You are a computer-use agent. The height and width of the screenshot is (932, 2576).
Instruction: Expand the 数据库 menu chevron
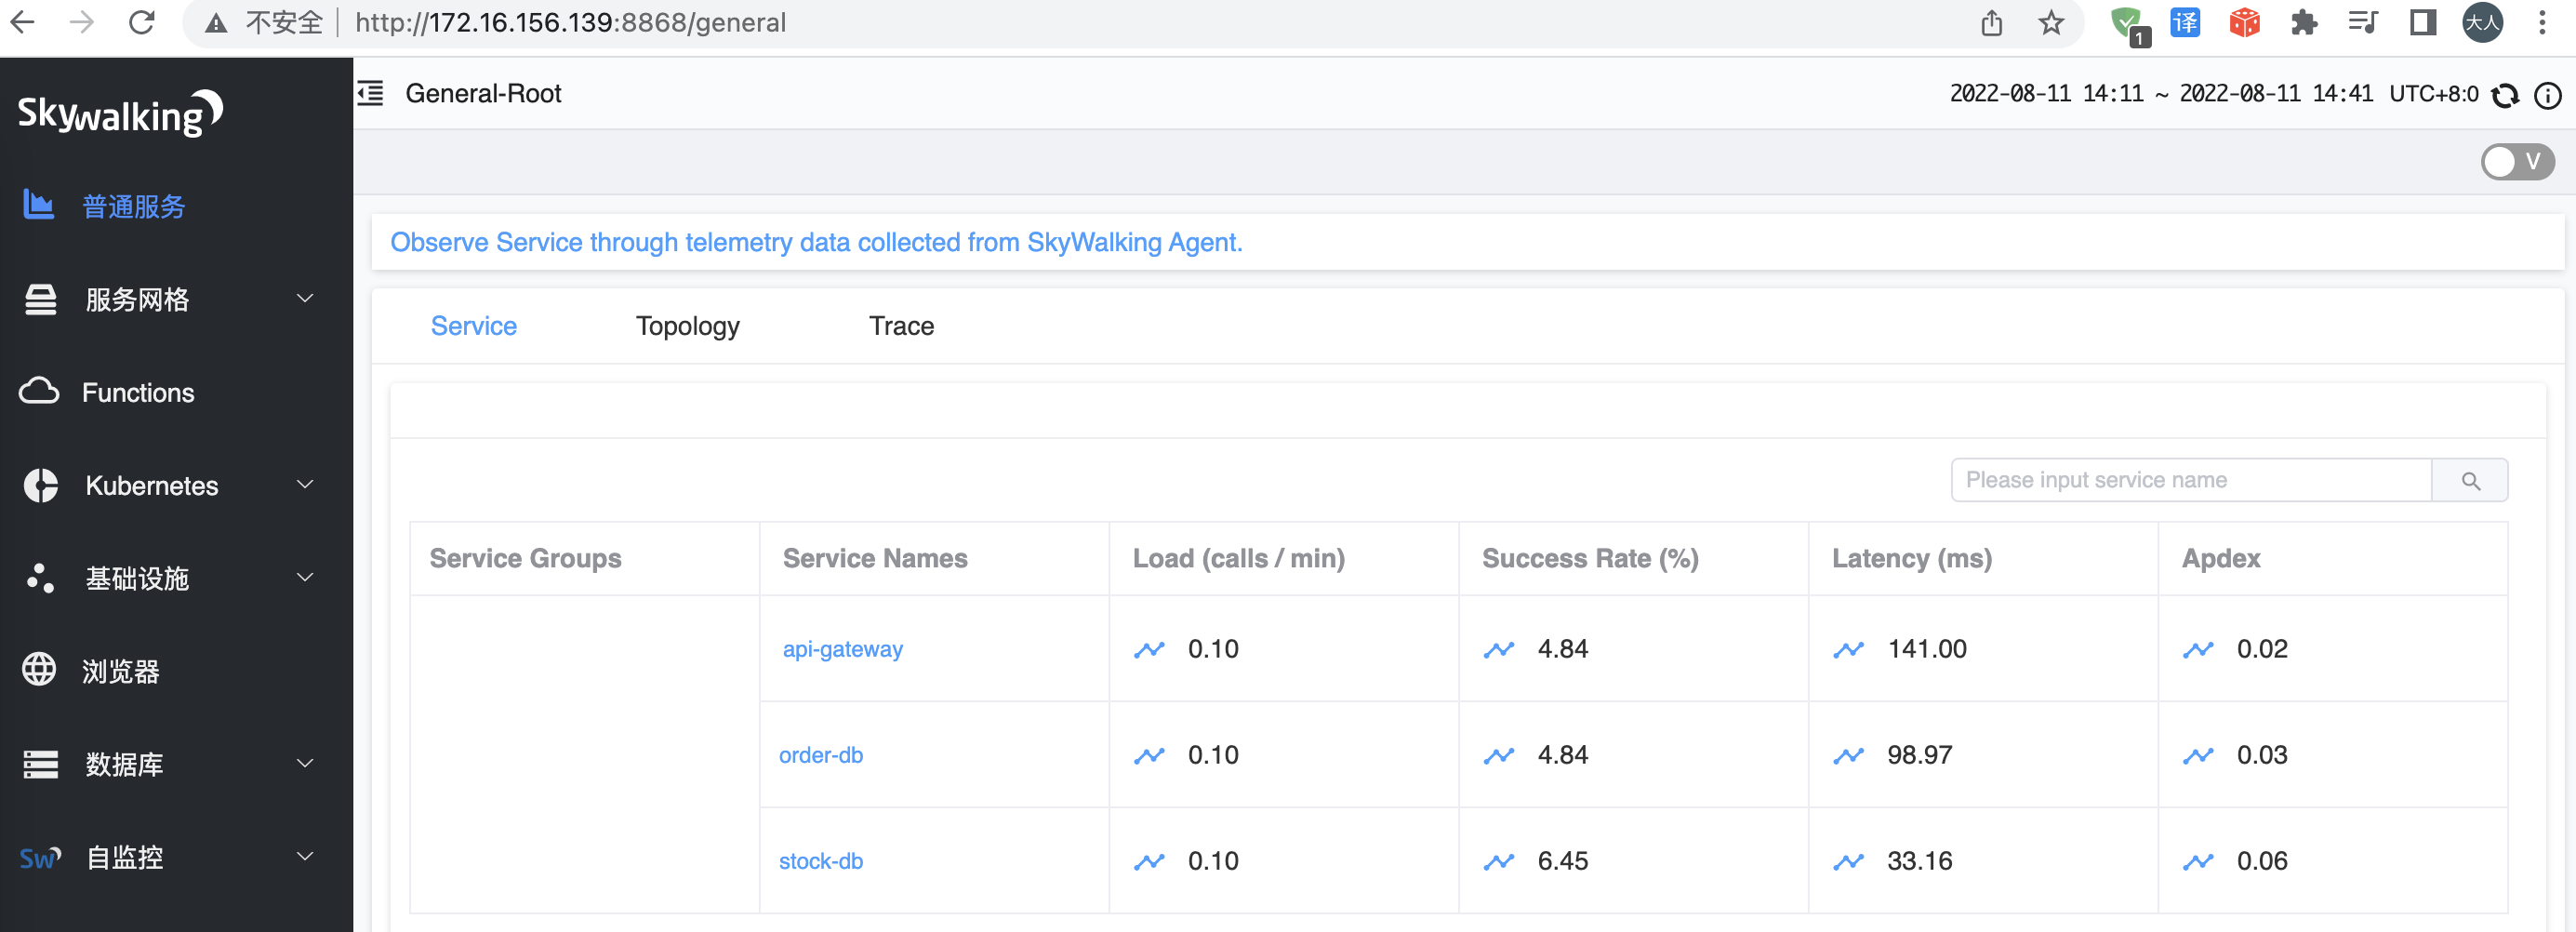coord(305,763)
